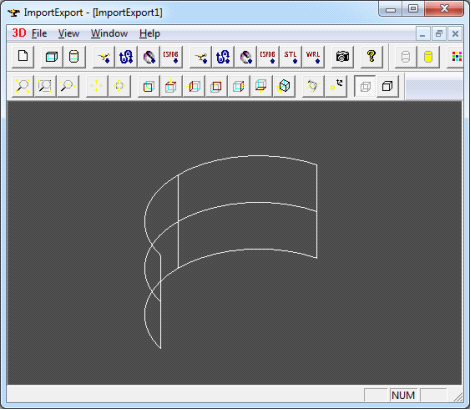The width and height of the screenshot is (471, 410).
Task: Create a box with the box icon
Action: click(52, 56)
